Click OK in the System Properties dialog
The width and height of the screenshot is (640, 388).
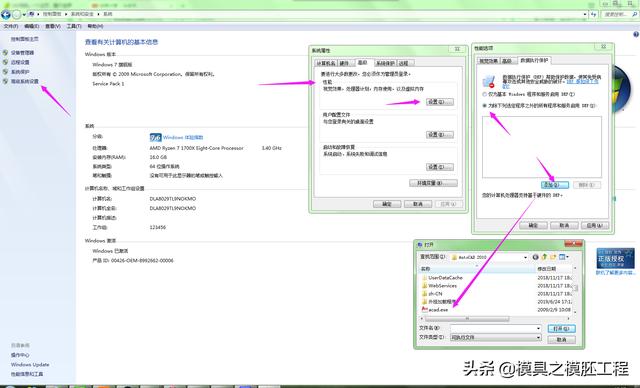click(387, 204)
